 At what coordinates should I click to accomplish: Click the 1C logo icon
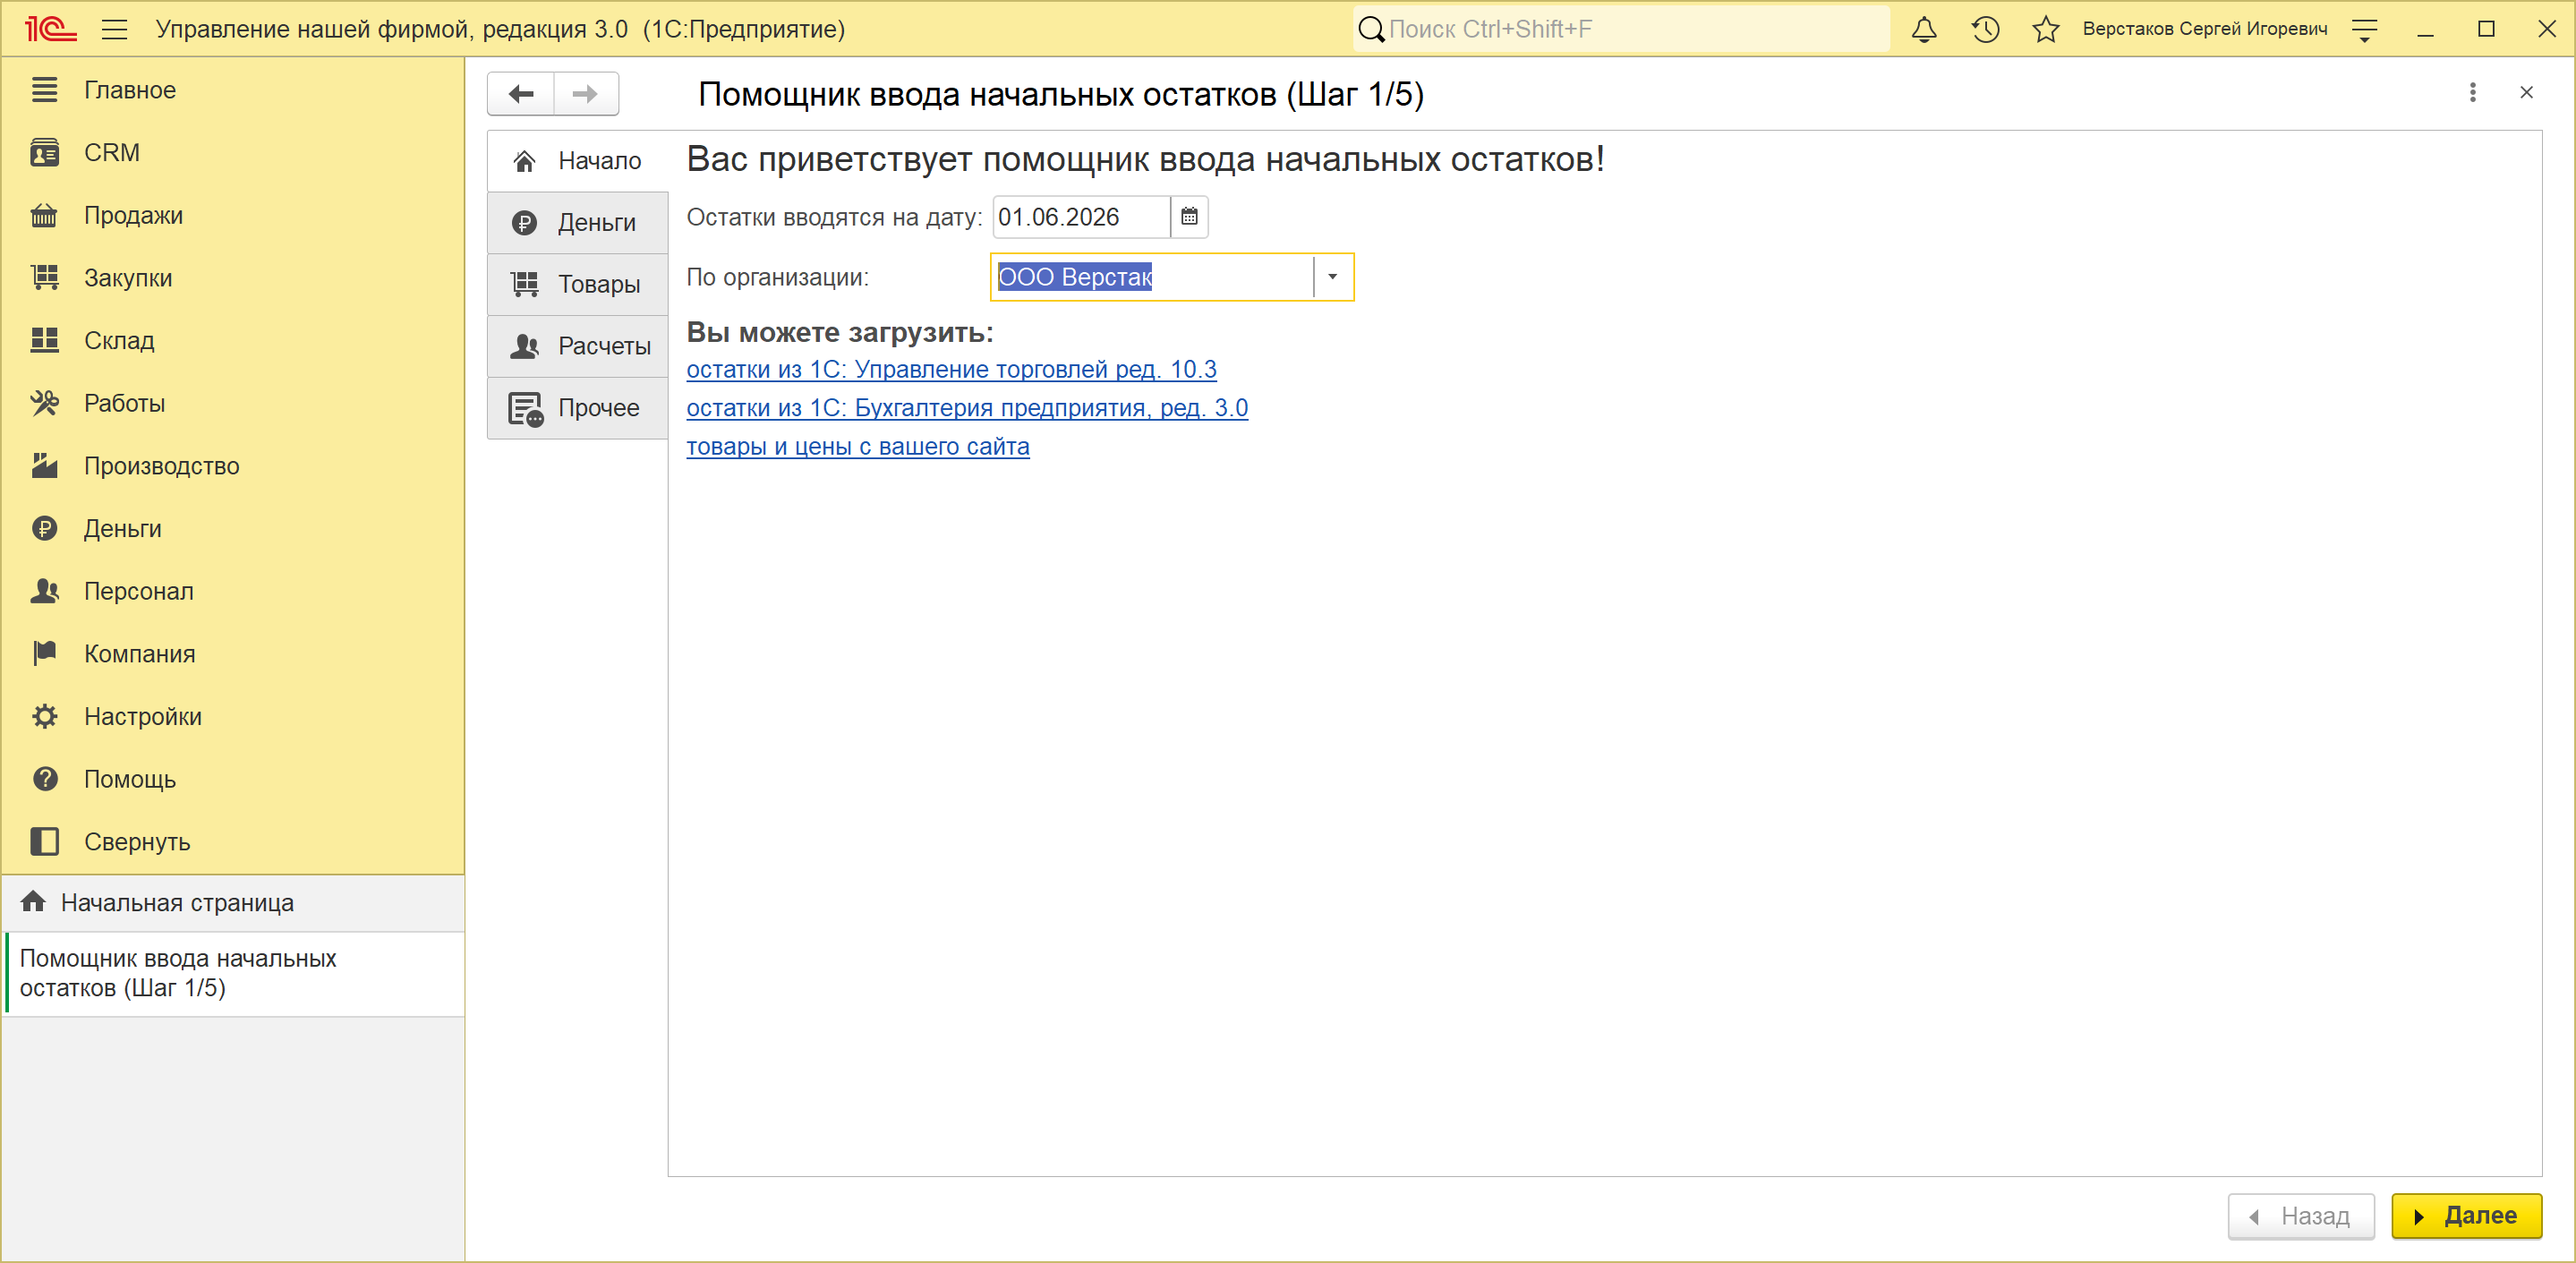pyautogui.click(x=50, y=29)
